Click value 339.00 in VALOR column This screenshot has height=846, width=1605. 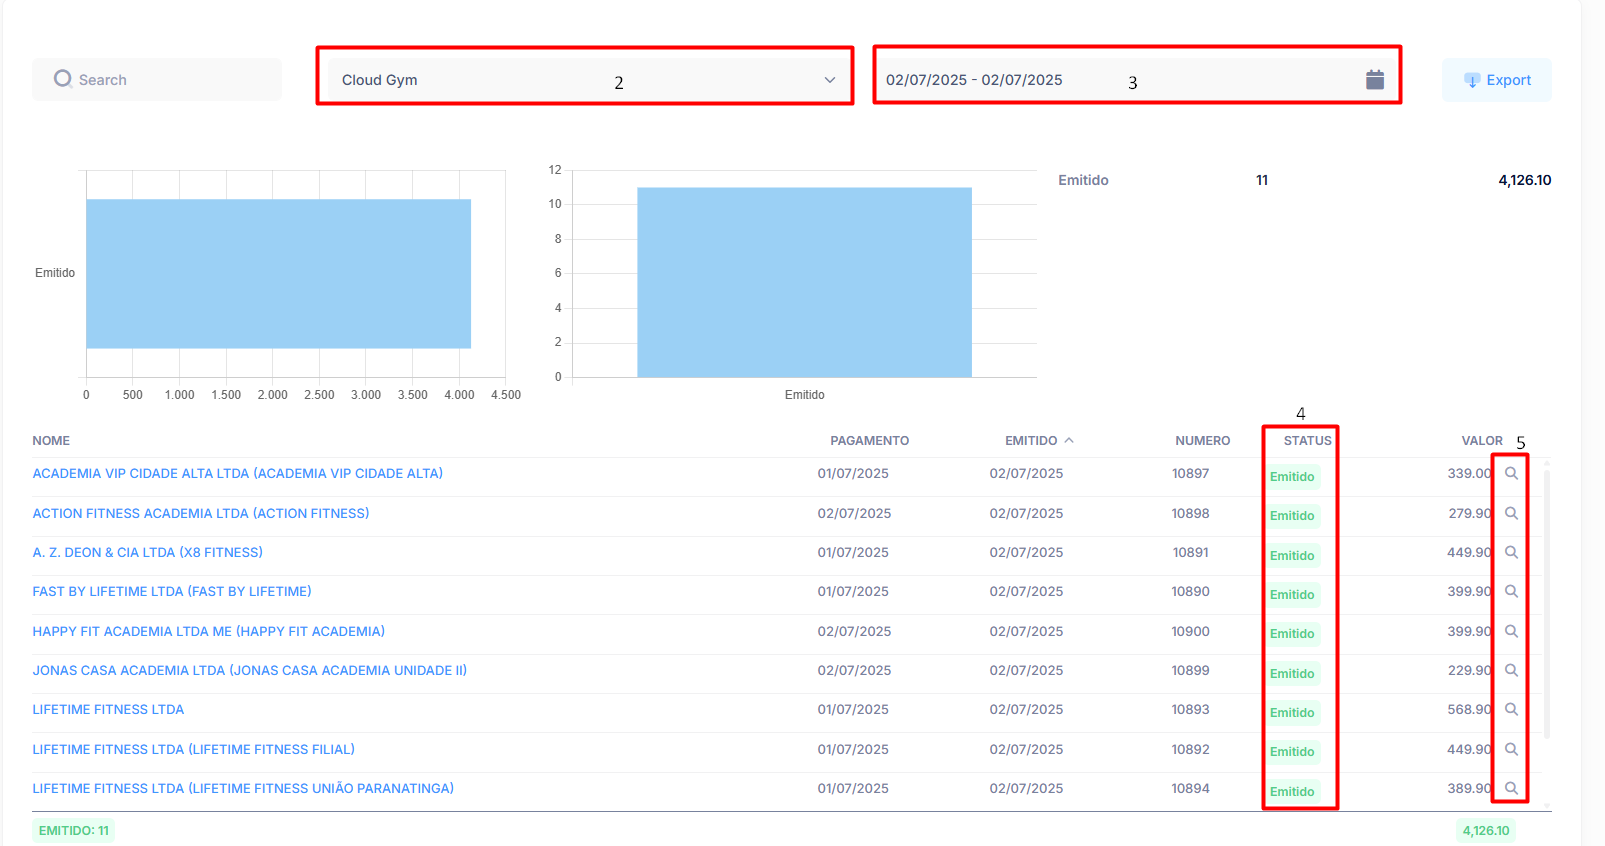click(x=1469, y=474)
